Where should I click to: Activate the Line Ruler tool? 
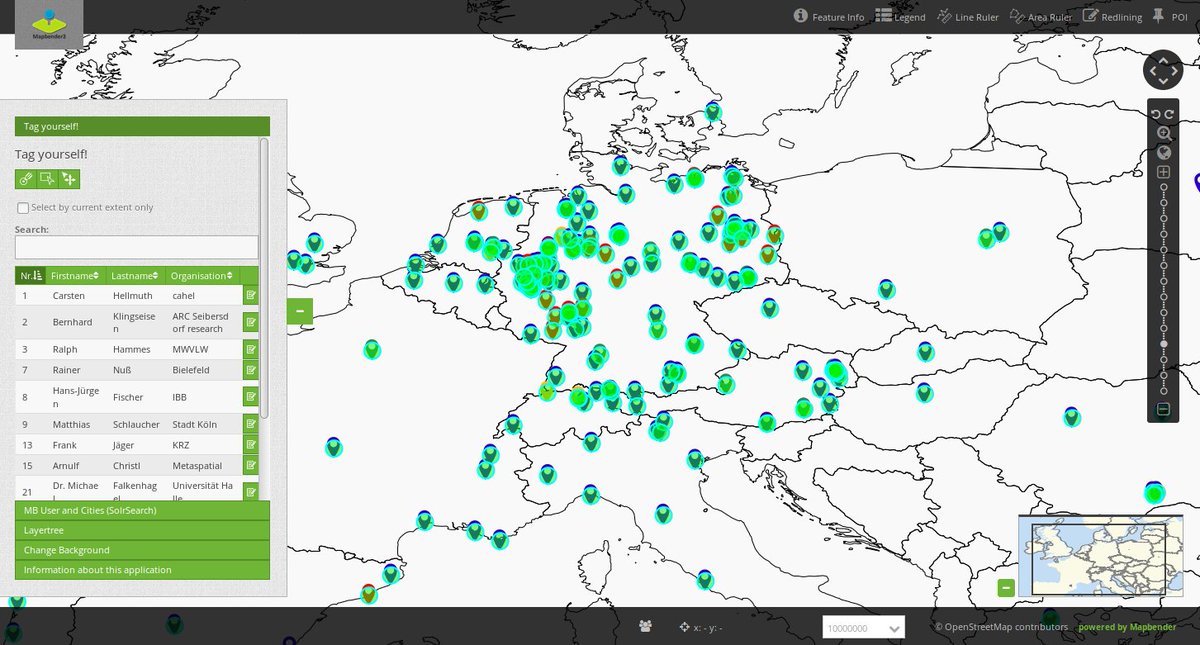point(967,16)
